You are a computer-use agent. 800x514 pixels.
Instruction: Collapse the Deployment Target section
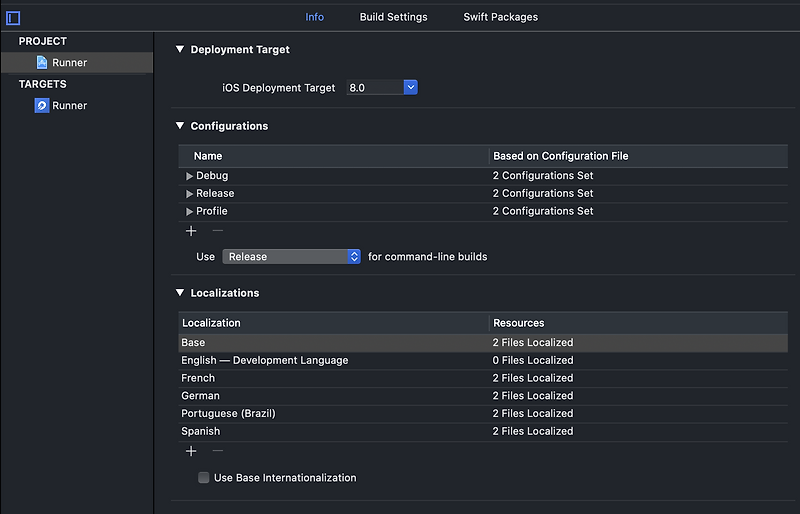click(x=180, y=50)
